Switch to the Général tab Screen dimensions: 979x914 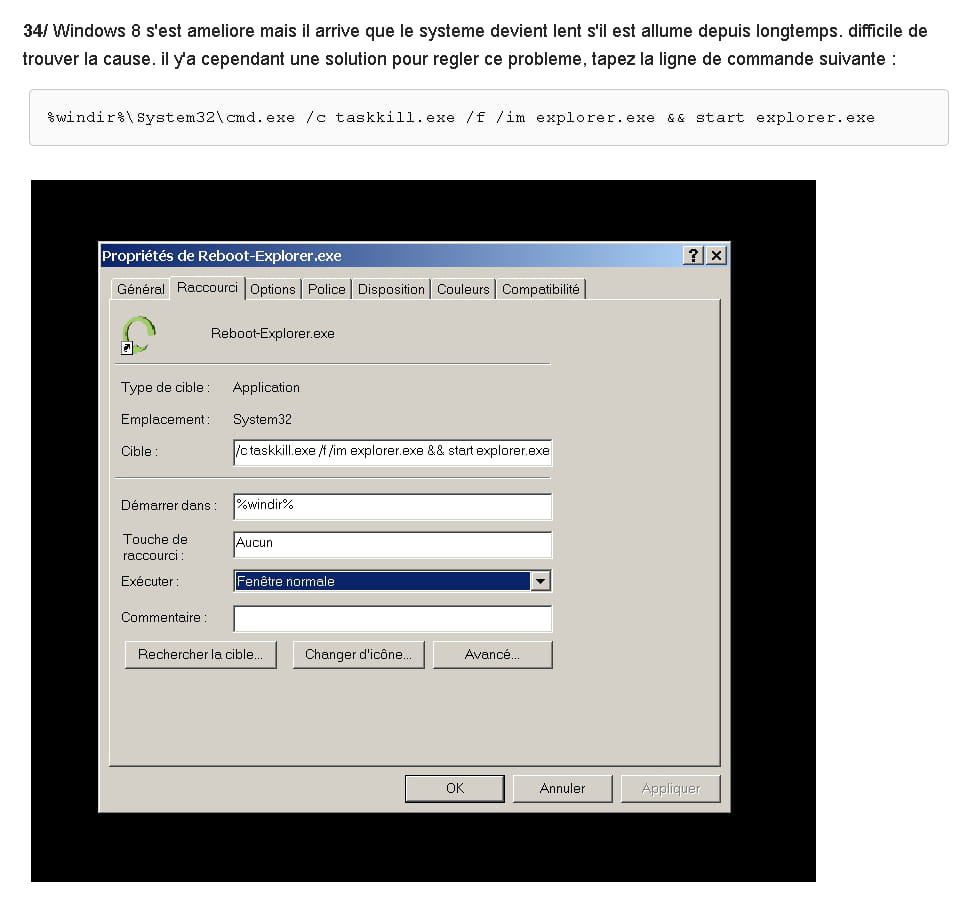click(x=140, y=289)
